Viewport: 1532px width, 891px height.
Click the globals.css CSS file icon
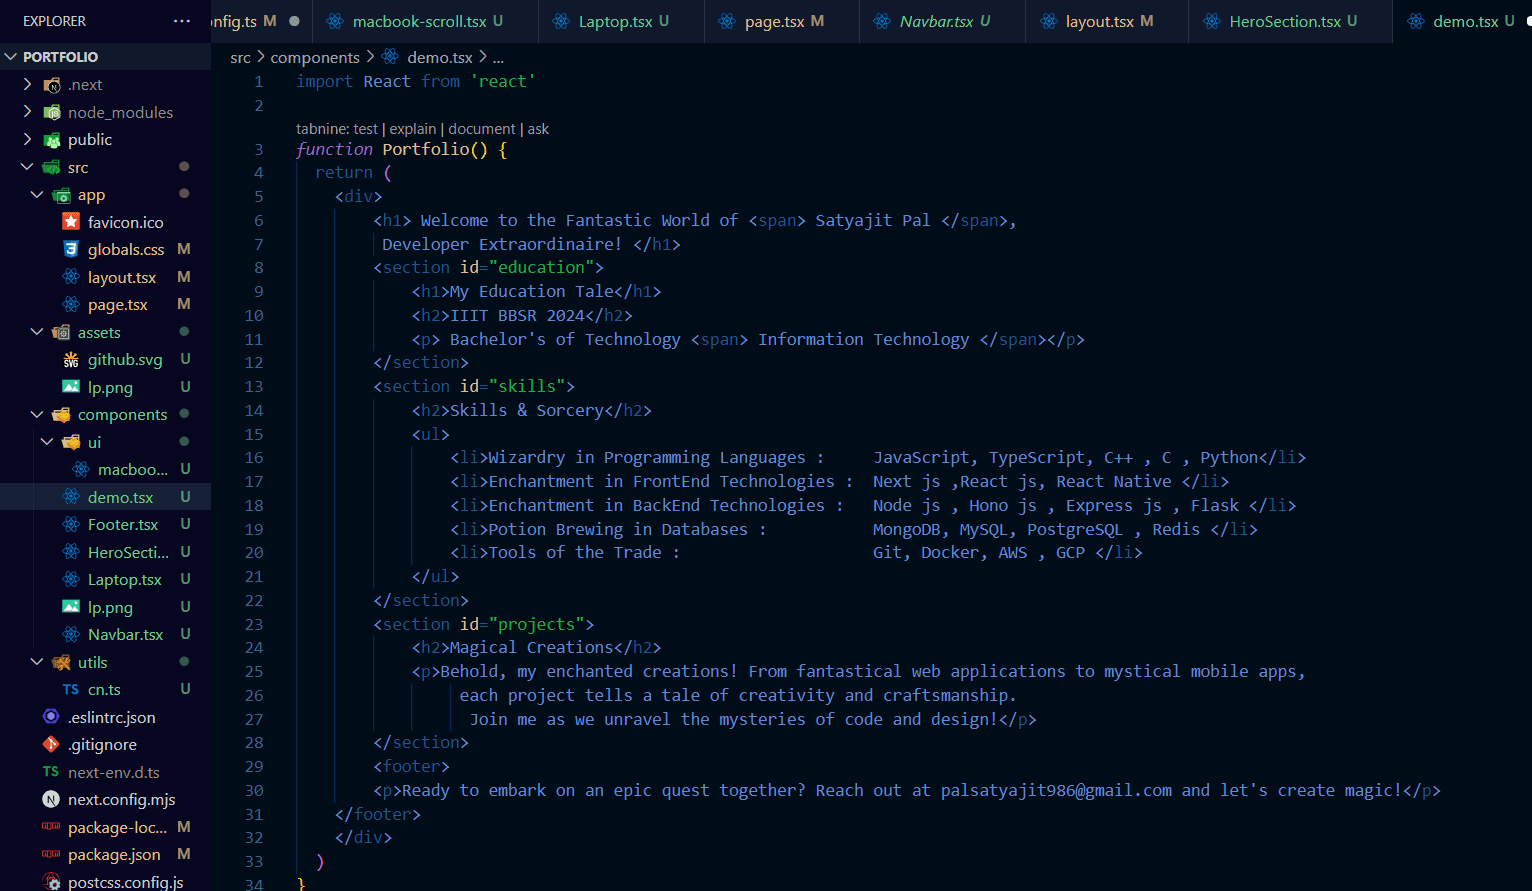tap(71, 249)
